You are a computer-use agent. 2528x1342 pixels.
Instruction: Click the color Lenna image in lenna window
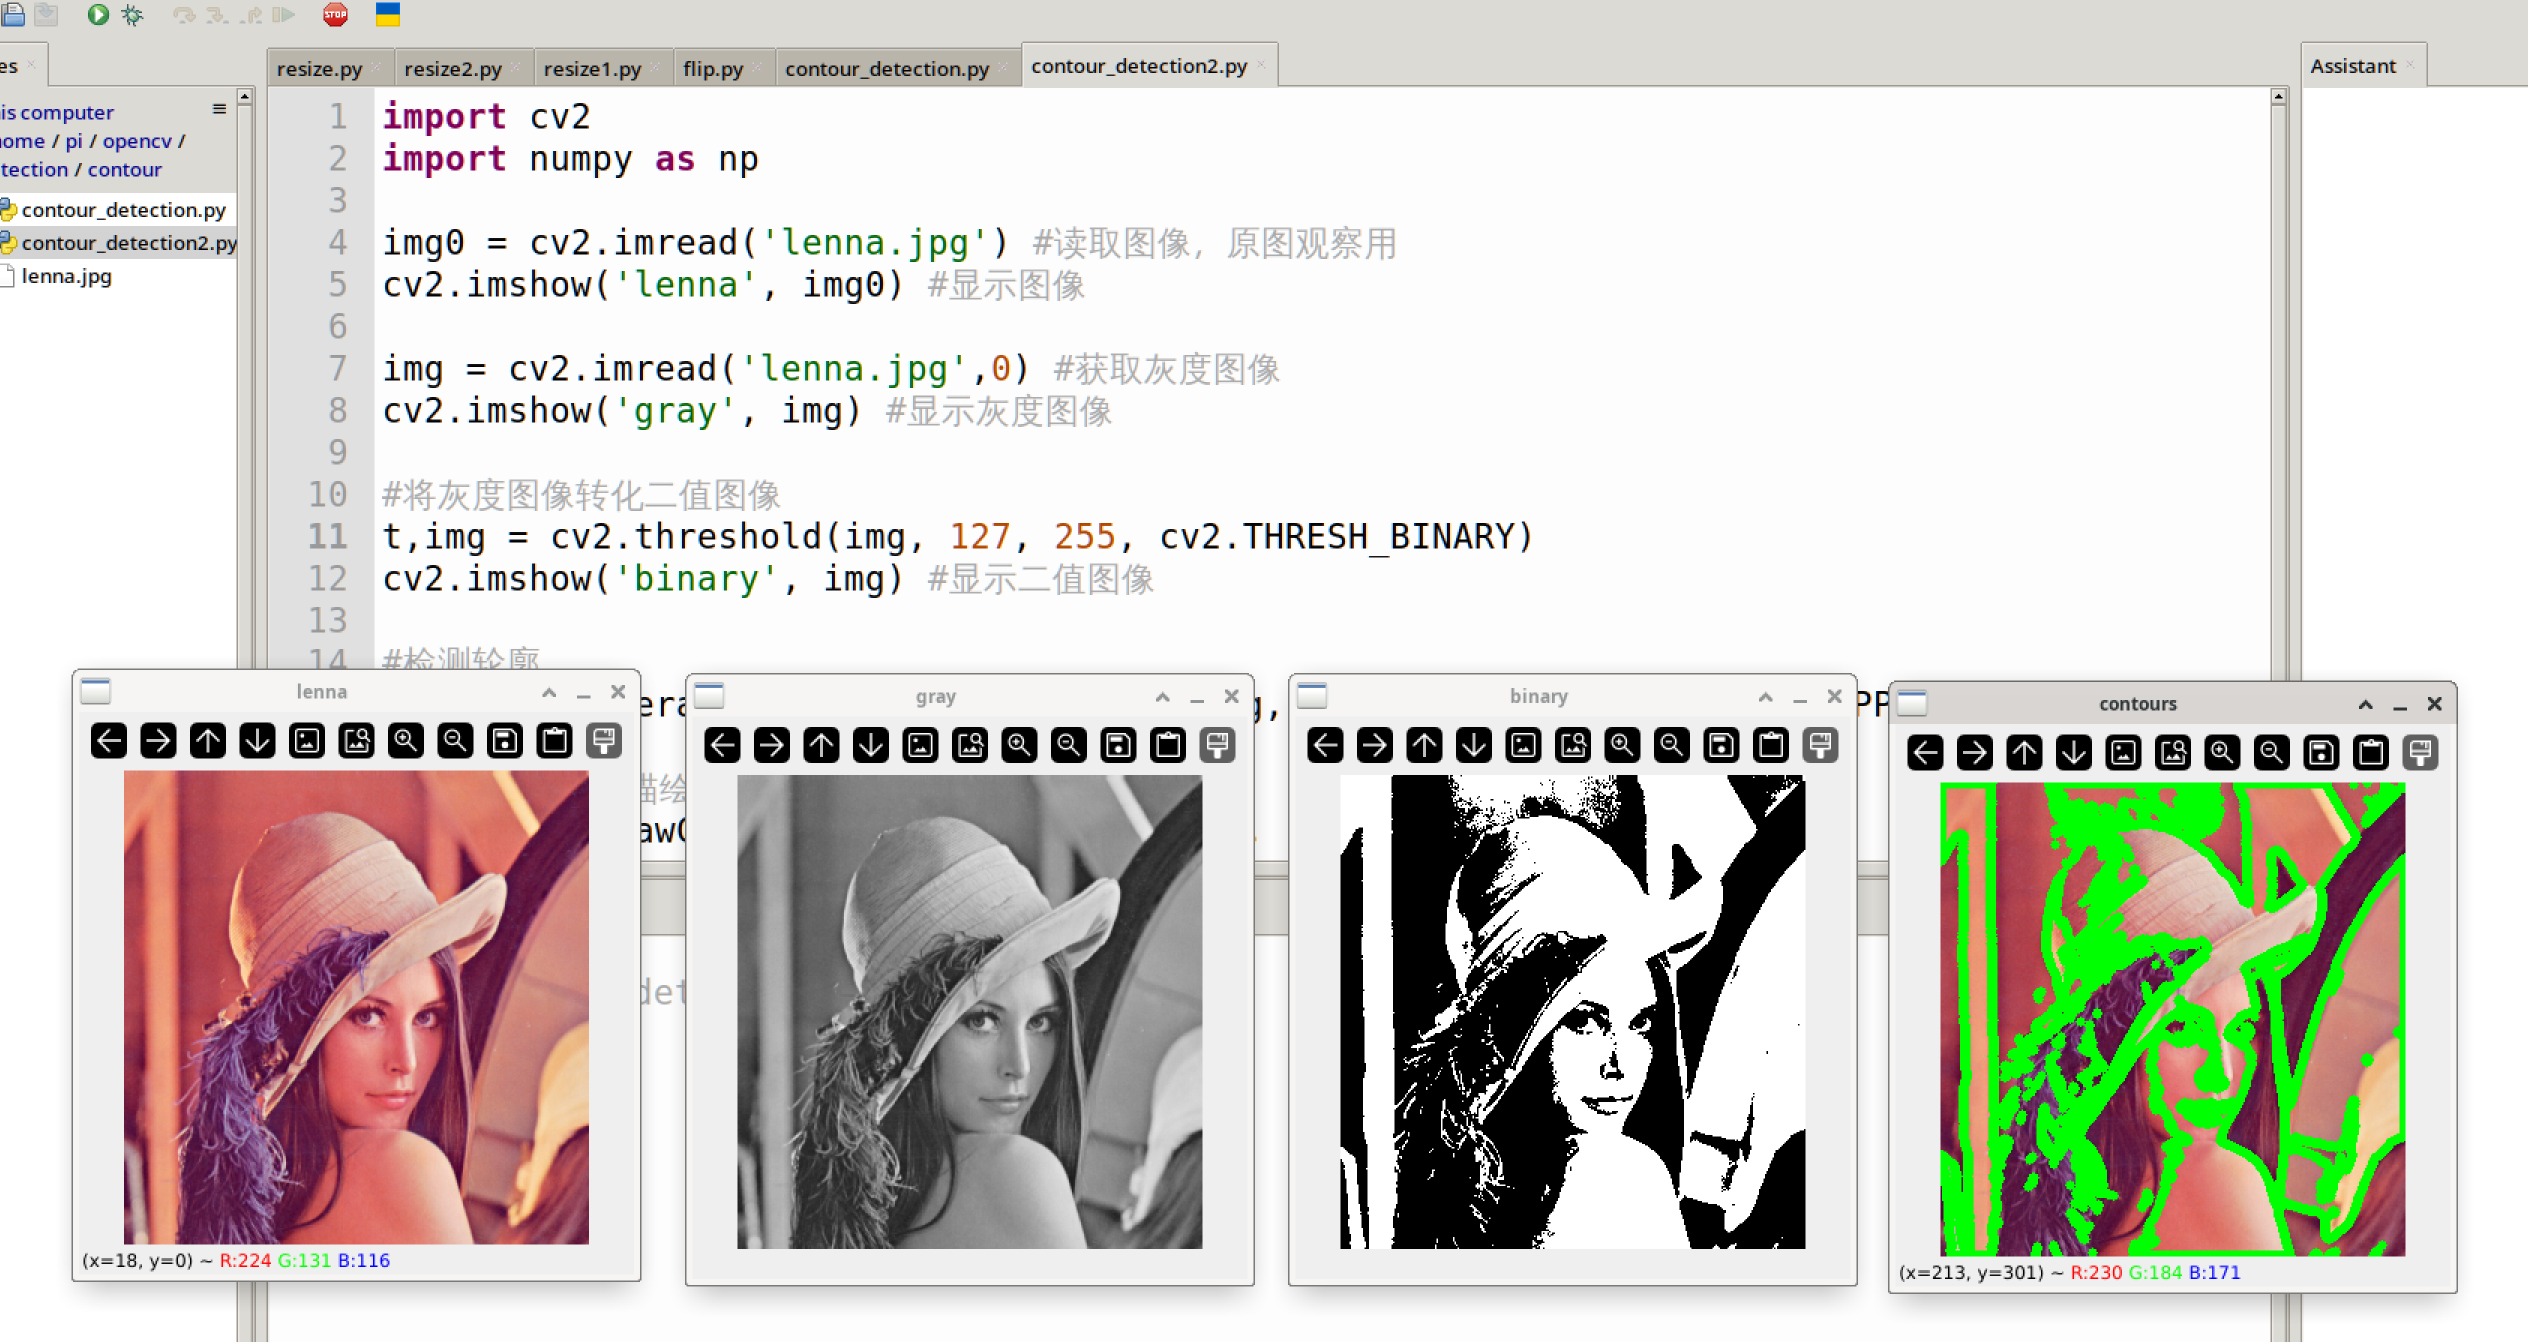coord(356,1007)
